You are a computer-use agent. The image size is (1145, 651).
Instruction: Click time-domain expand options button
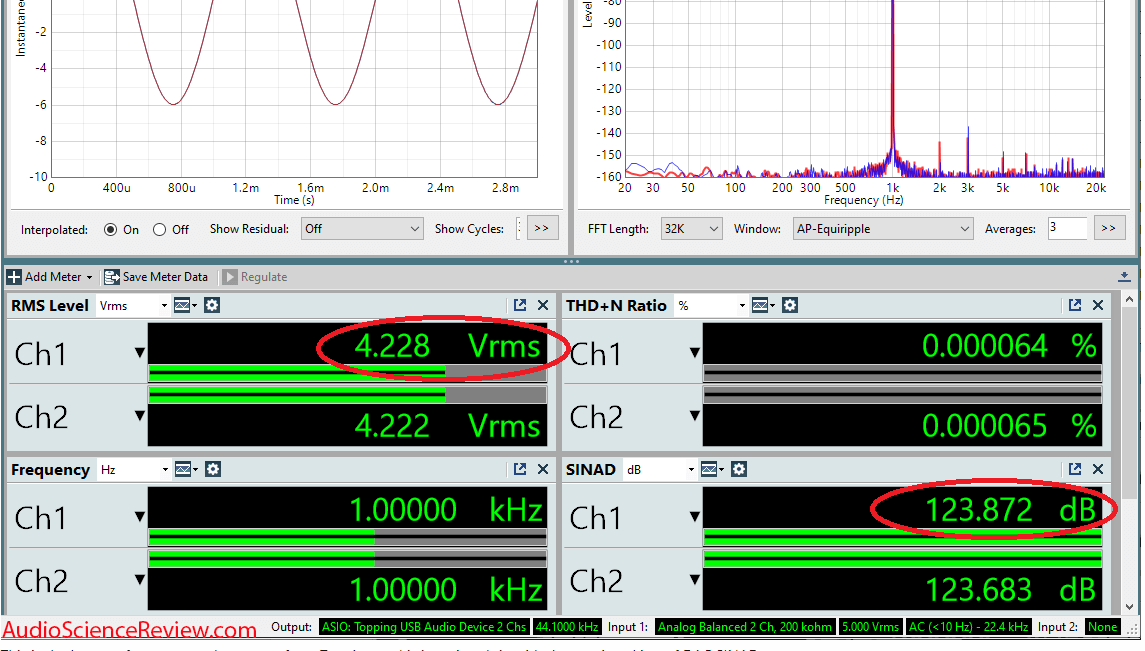pyautogui.click(x=541, y=228)
